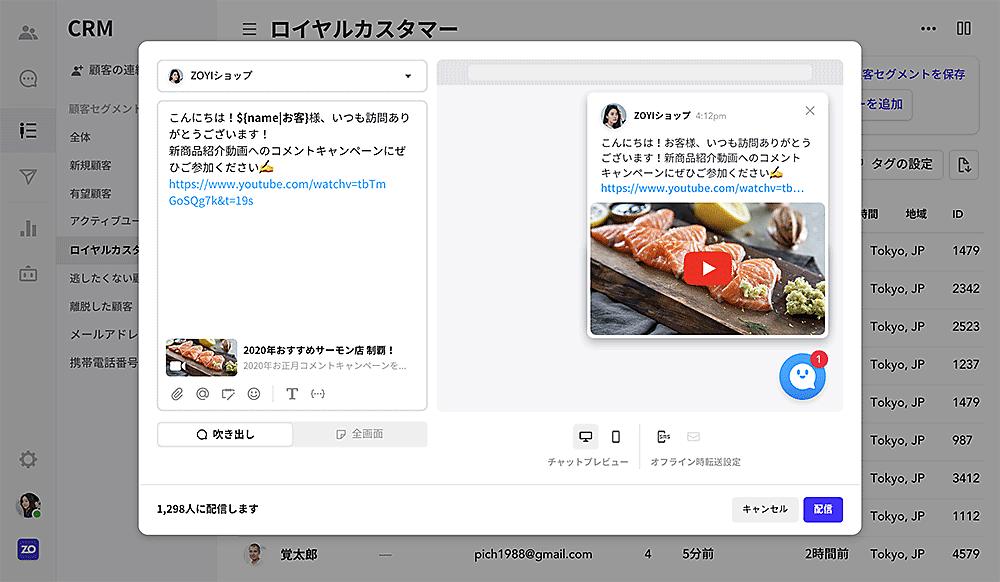Select the 吹き出し tab
Screen dimensions: 1000x582
pos(225,434)
